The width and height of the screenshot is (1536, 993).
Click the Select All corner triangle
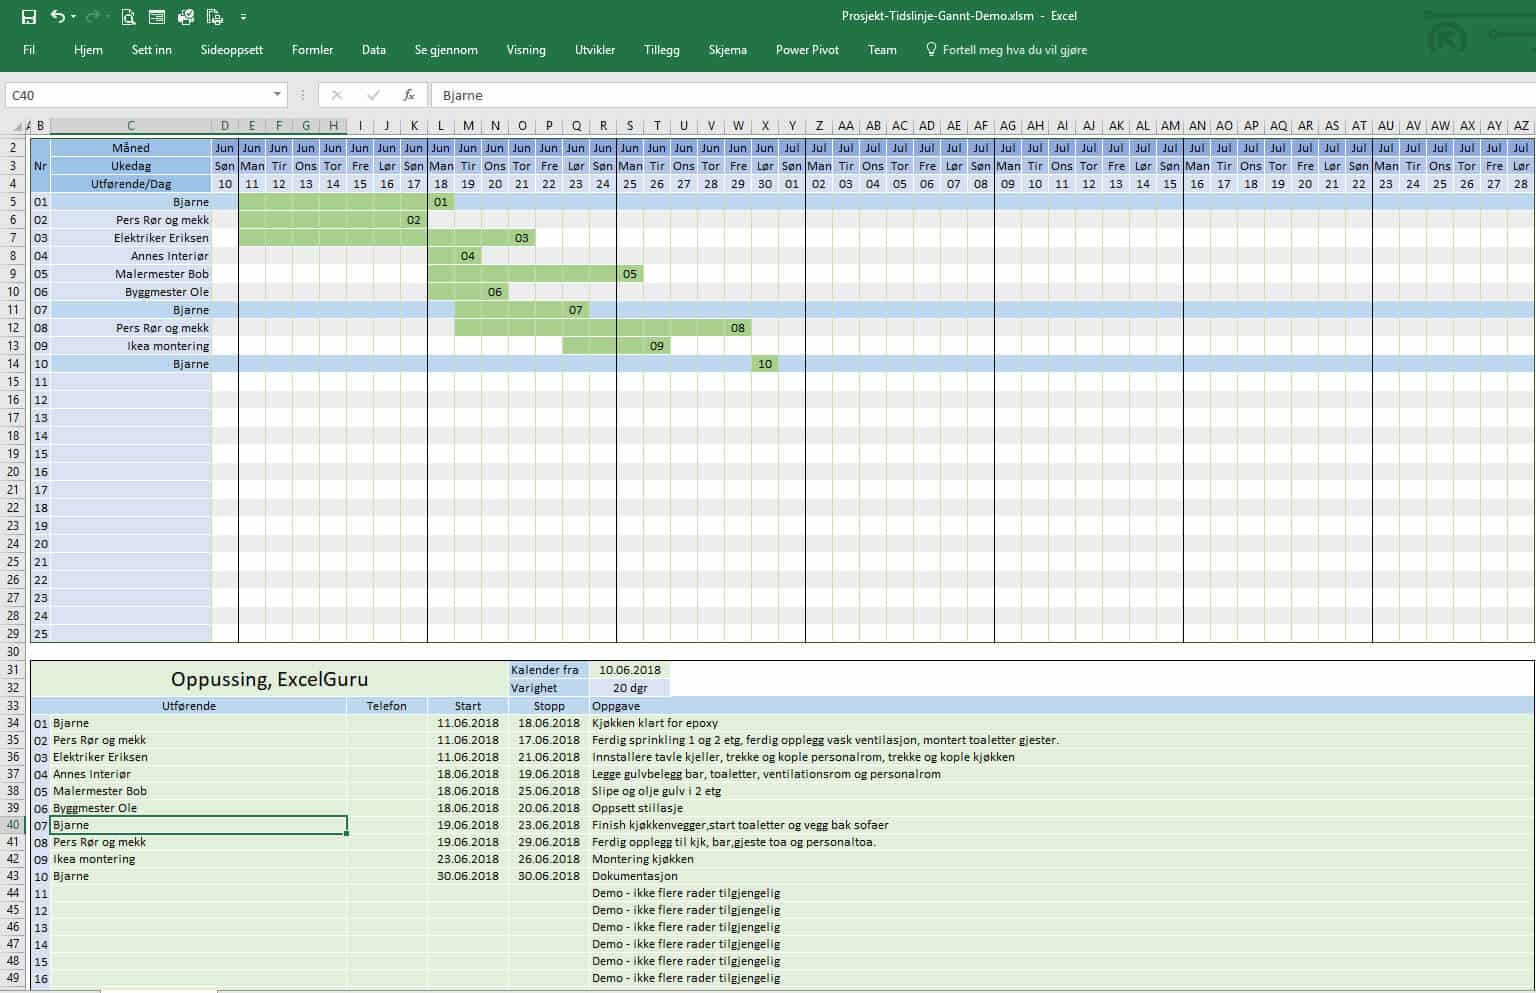pyautogui.click(x=16, y=126)
